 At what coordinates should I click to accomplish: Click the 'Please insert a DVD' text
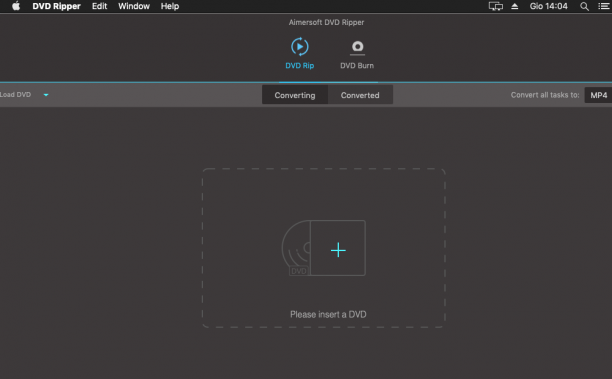(x=328, y=315)
